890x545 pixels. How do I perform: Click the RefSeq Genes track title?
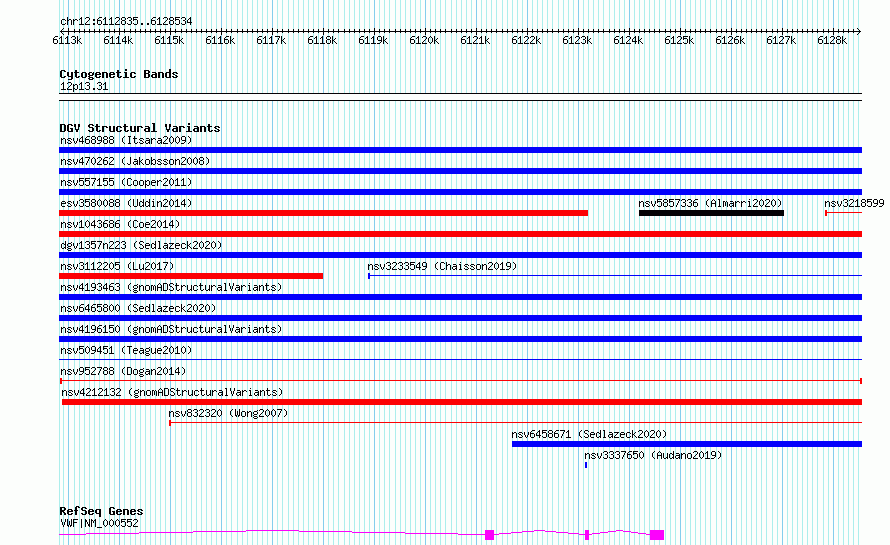point(101,511)
